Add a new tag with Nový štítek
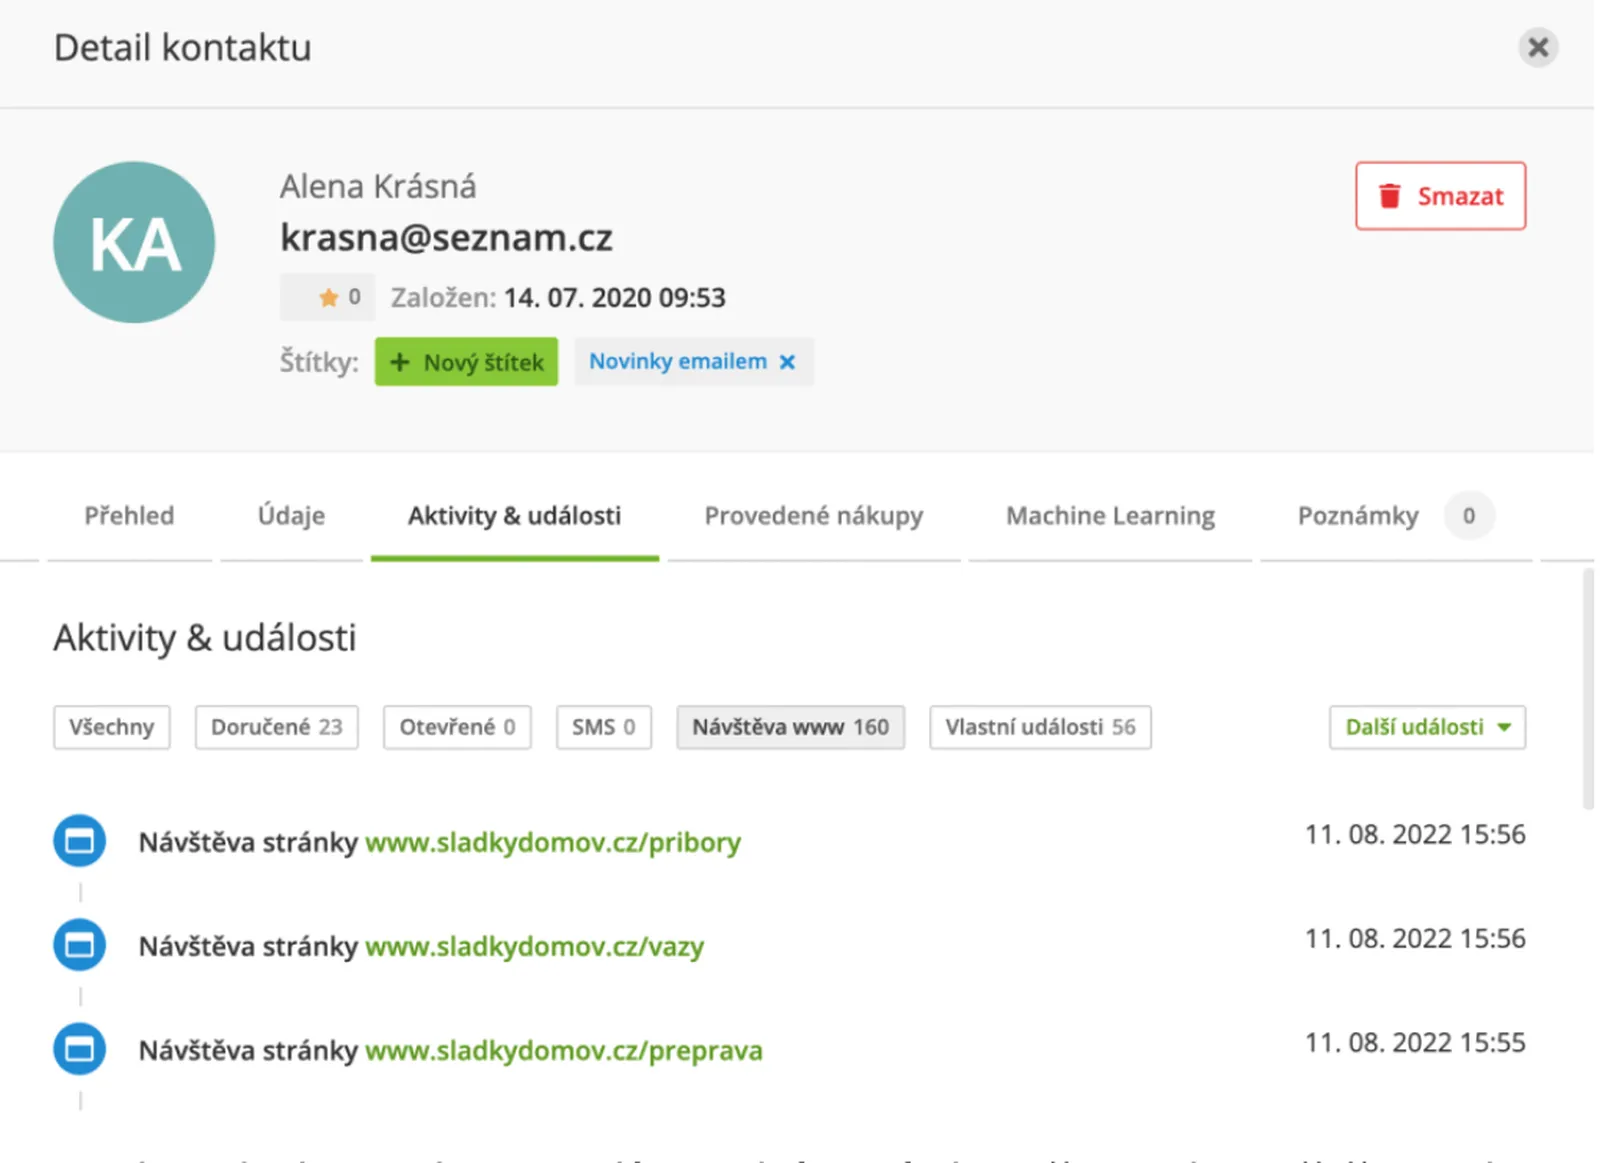The width and height of the screenshot is (1600, 1163). (x=466, y=362)
